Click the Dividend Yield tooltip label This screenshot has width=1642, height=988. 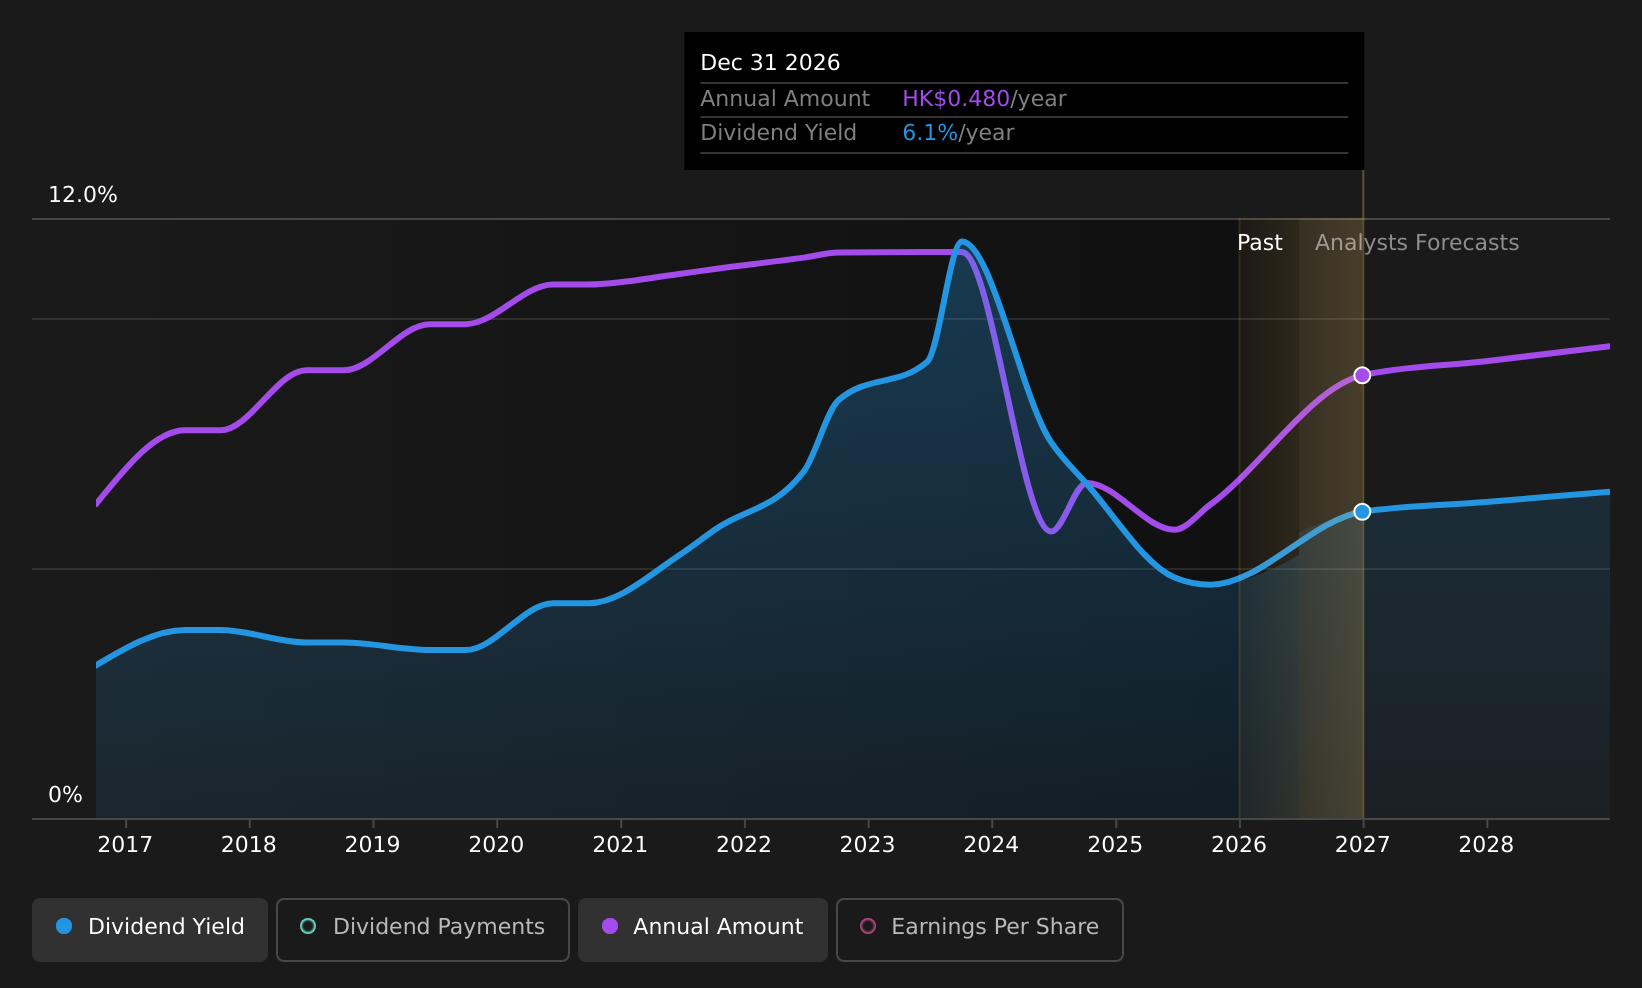pos(778,133)
